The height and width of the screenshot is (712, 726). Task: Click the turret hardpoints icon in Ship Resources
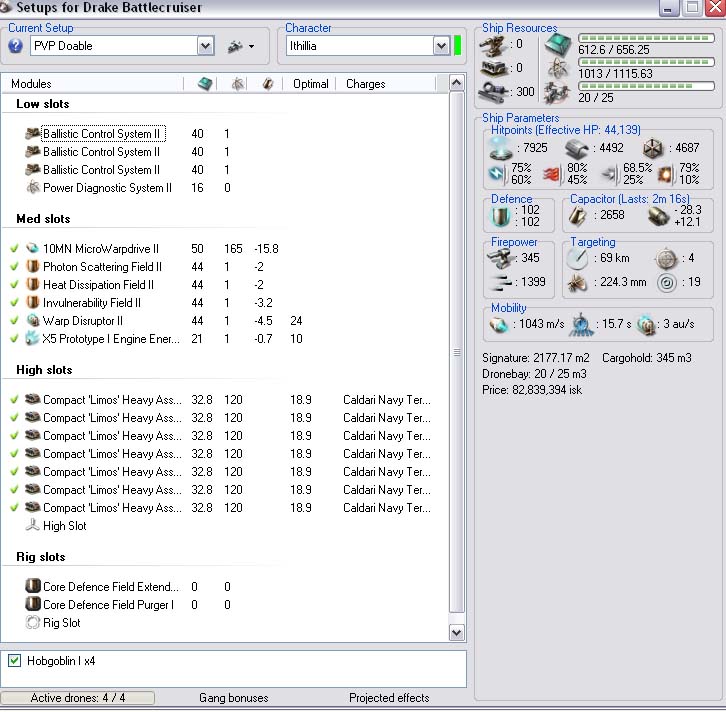(x=493, y=45)
